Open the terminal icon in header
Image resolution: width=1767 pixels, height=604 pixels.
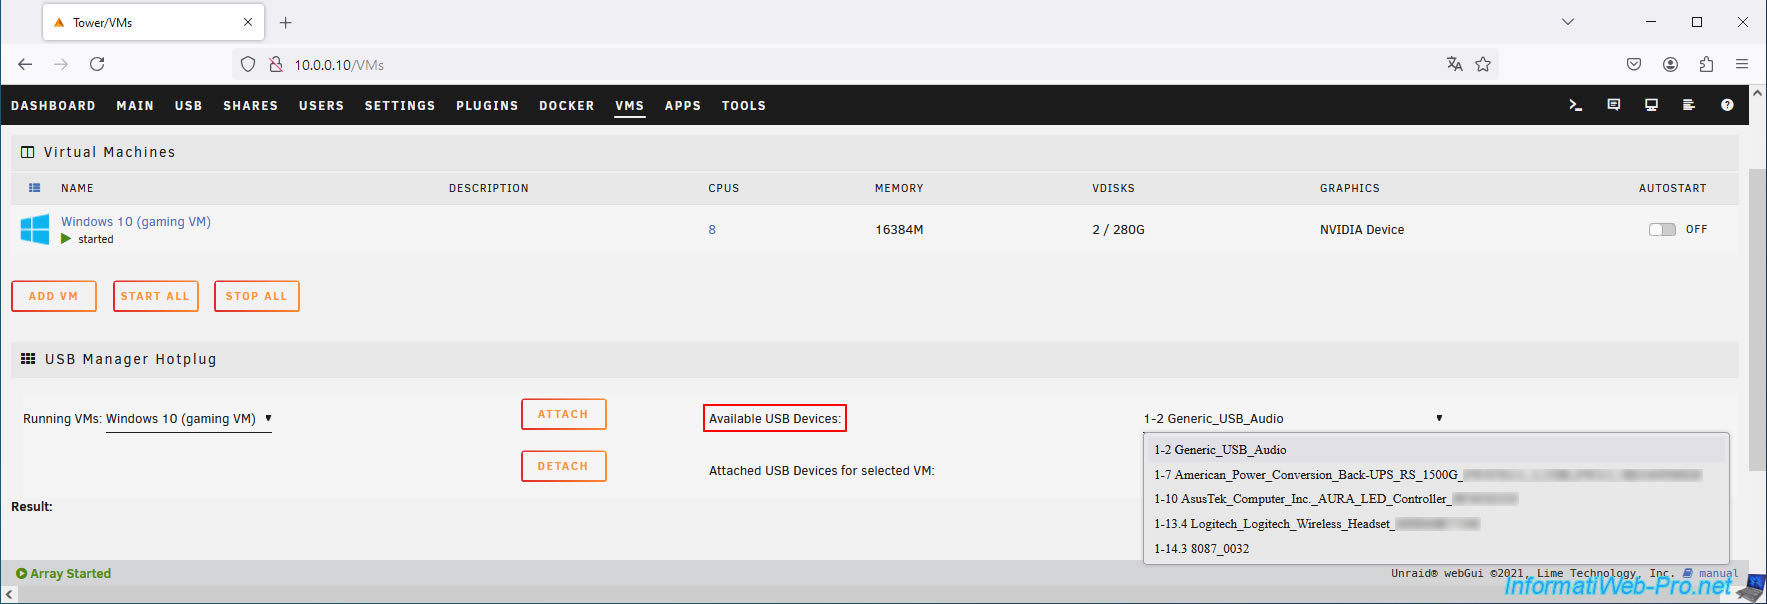[x=1575, y=105]
